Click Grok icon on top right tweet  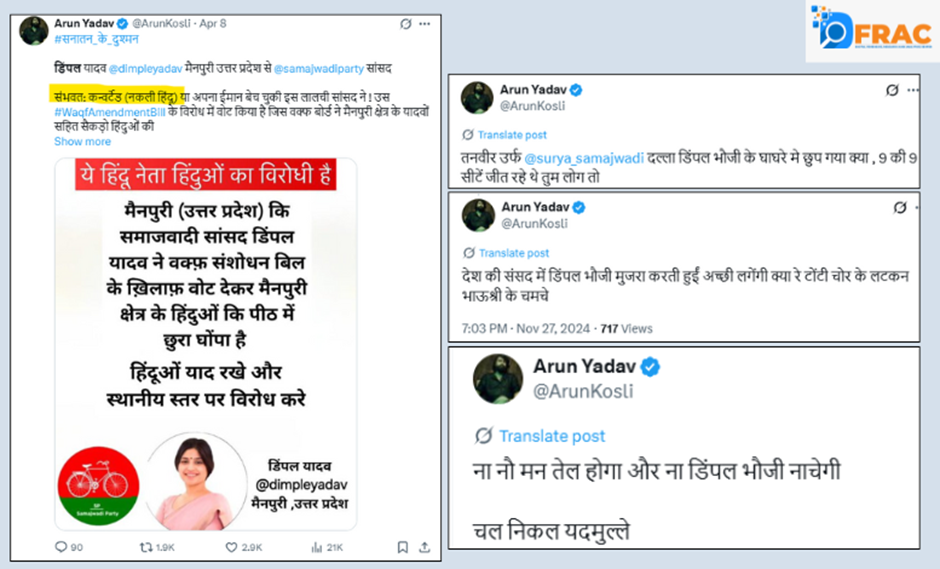tap(892, 90)
